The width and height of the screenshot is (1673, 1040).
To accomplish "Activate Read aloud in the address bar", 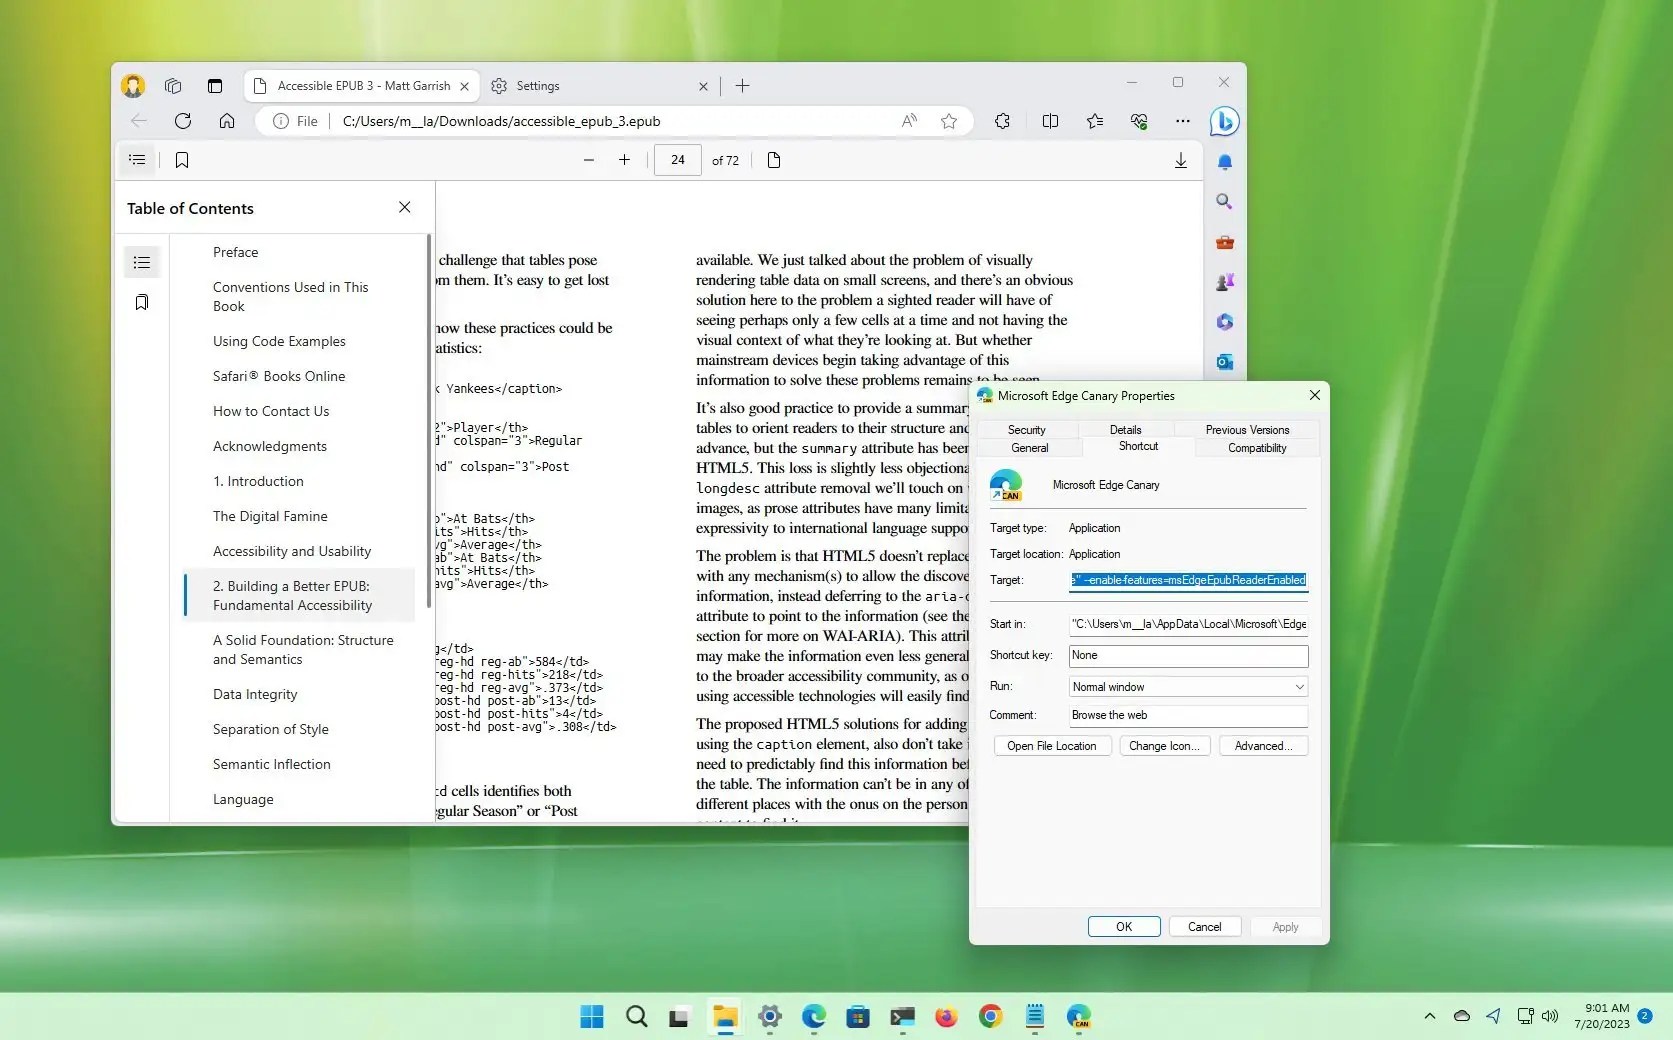I will [908, 121].
